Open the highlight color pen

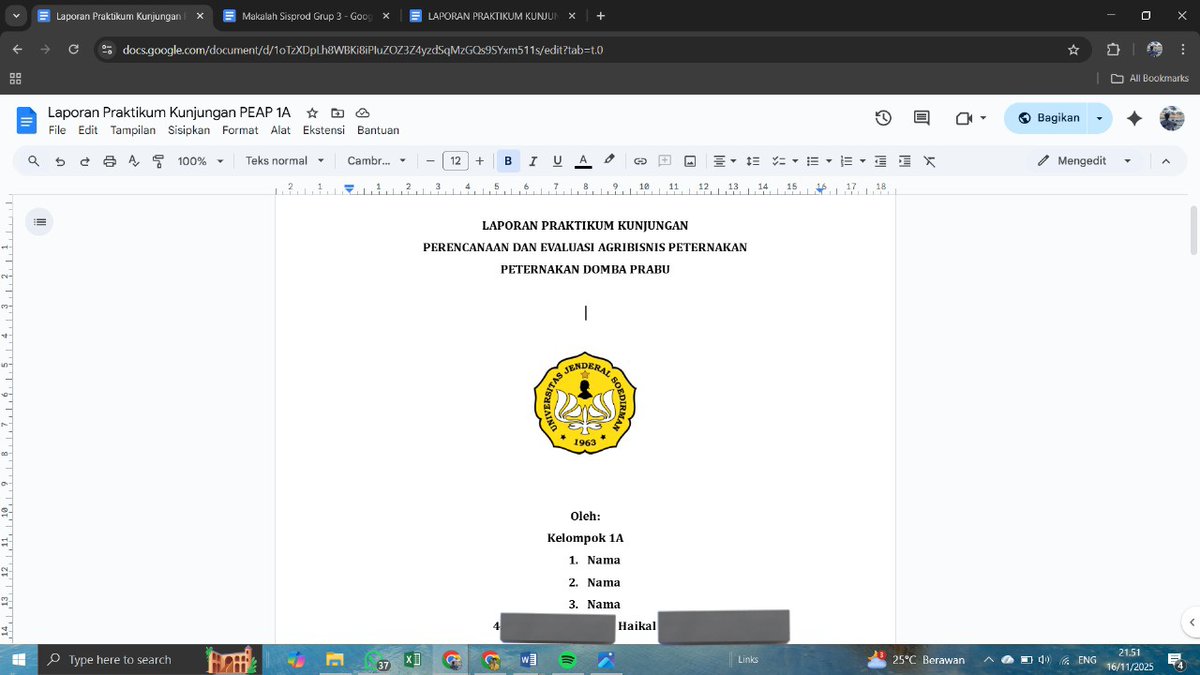[x=609, y=161]
